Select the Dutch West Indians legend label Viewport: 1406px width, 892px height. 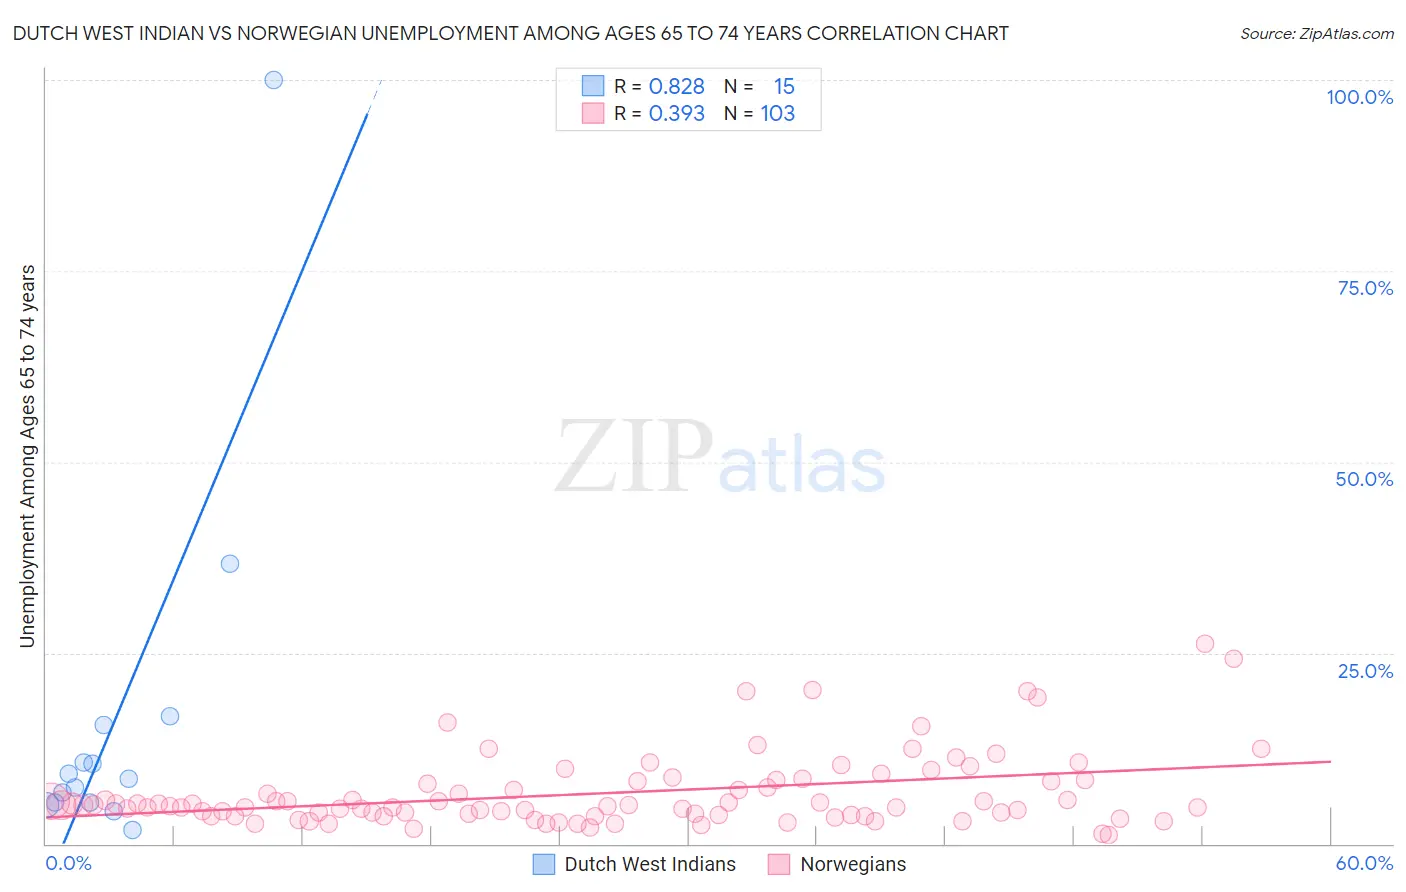click(x=650, y=864)
